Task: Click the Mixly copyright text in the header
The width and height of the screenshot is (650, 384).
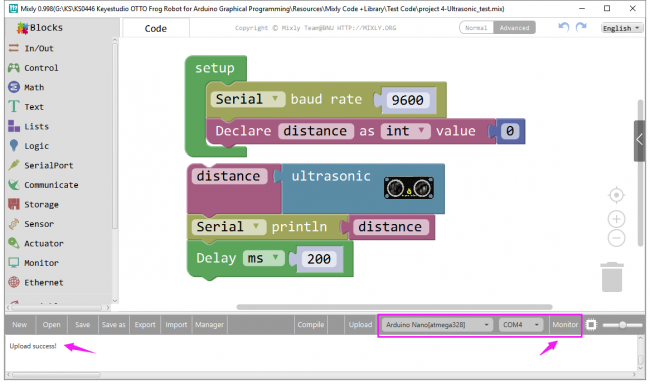Action: (x=315, y=28)
